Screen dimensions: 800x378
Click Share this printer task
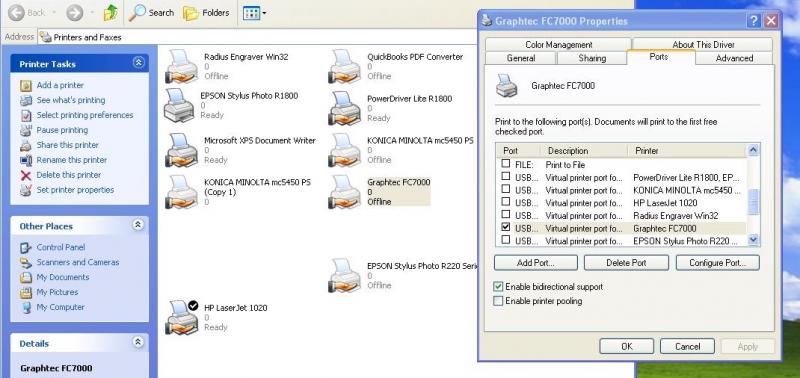[x=67, y=145]
